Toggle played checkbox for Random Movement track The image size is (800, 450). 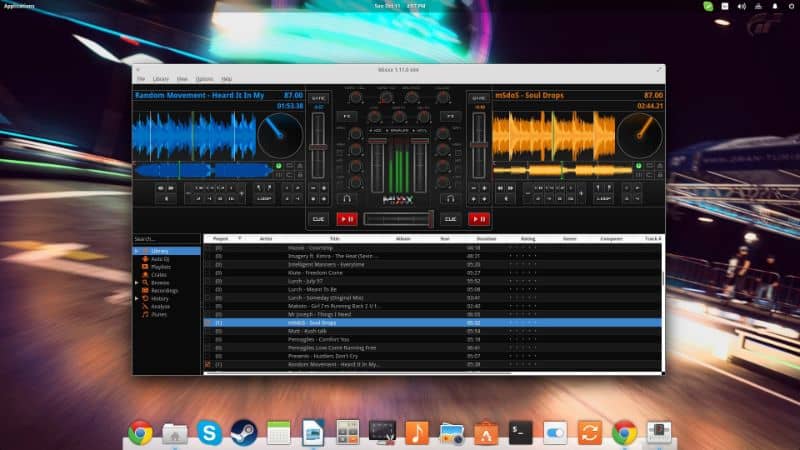(x=207, y=364)
